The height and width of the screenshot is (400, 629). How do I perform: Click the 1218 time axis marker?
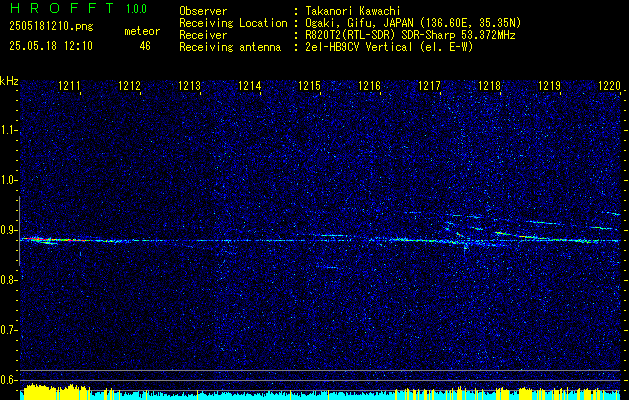click(x=490, y=85)
